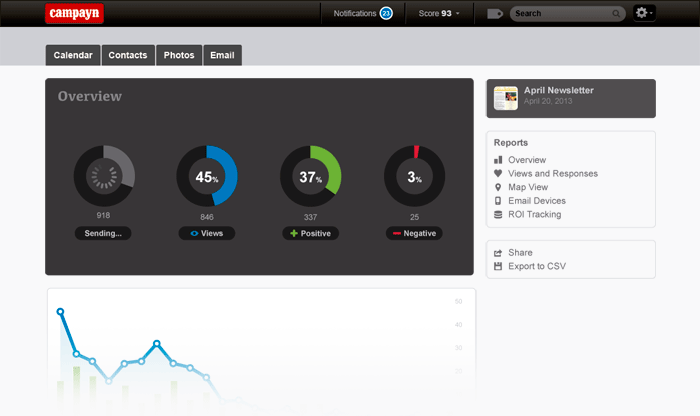The image size is (700, 416).
Task: Click the red minus icon on Negative
Action: click(396, 233)
